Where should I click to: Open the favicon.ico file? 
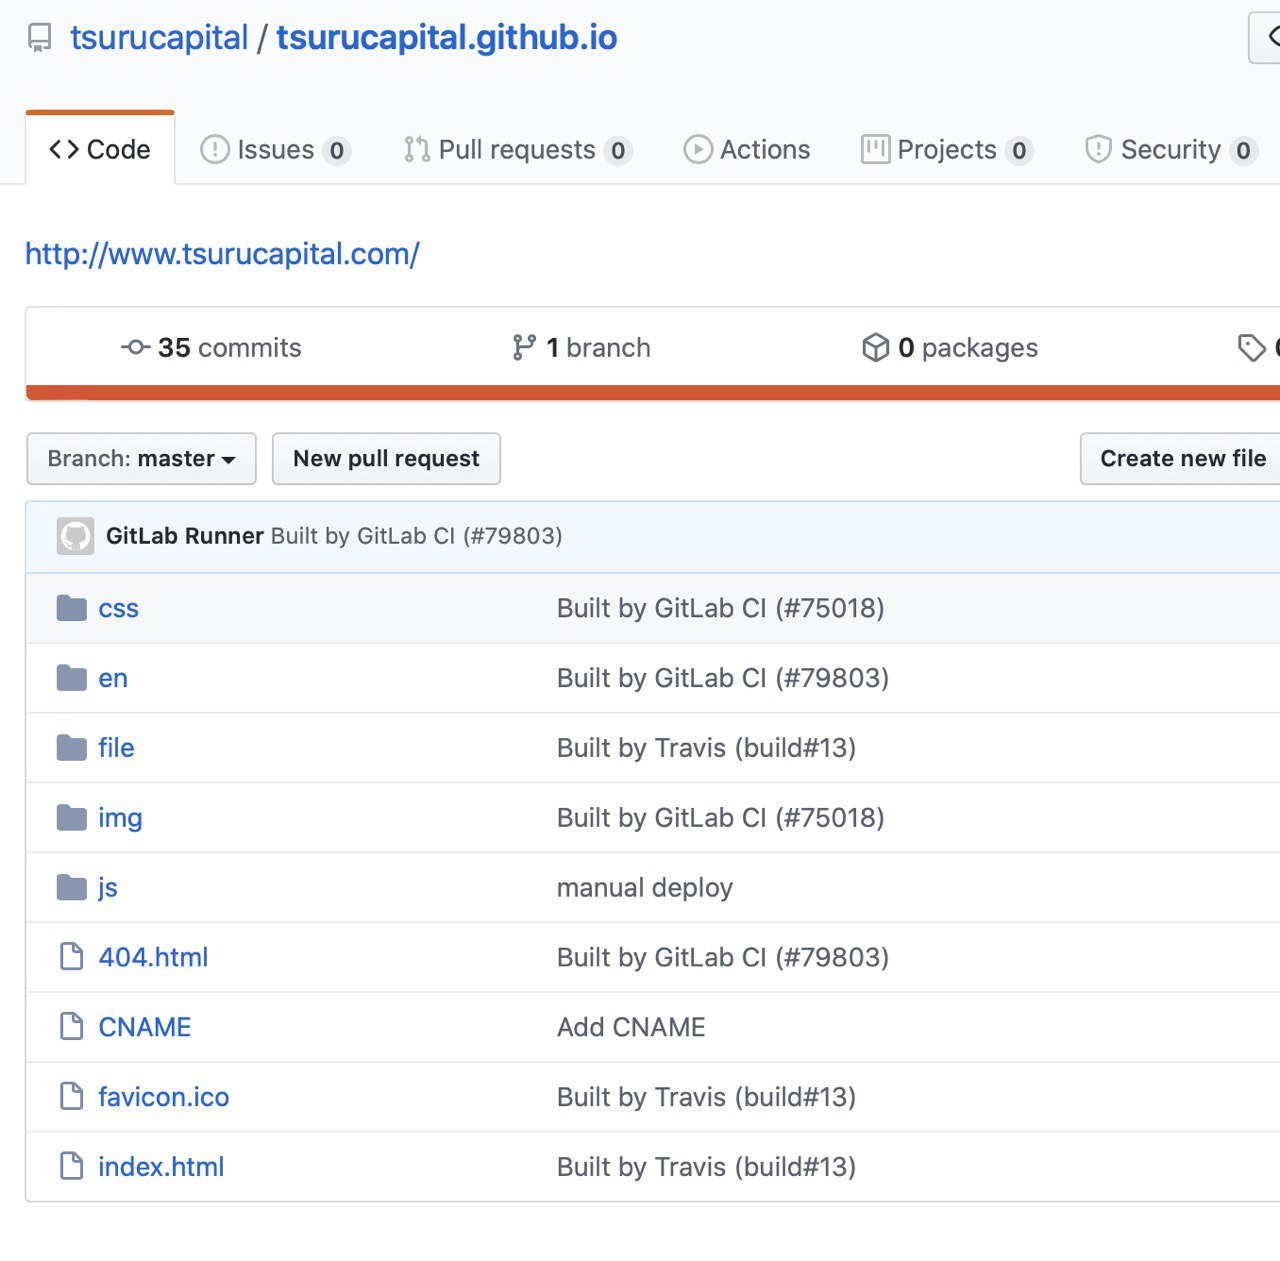164,1097
